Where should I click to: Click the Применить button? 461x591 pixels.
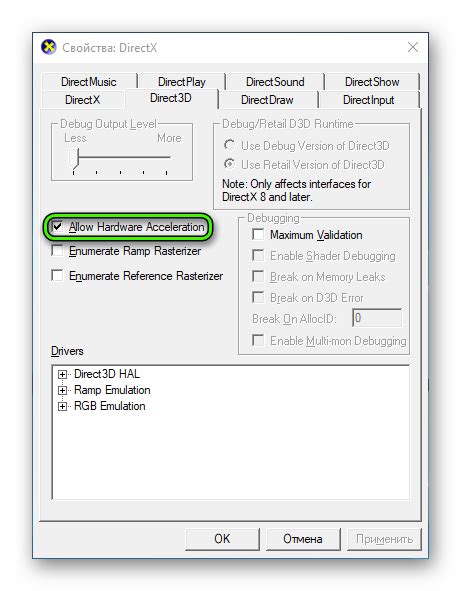coord(384,539)
